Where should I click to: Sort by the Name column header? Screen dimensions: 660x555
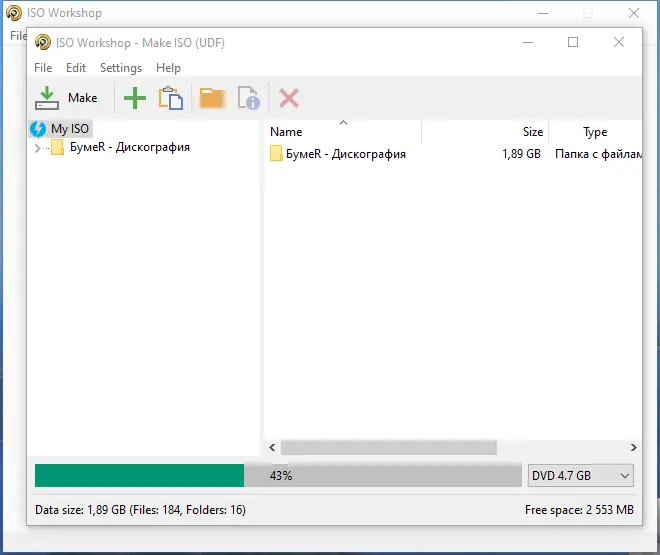(x=343, y=132)
